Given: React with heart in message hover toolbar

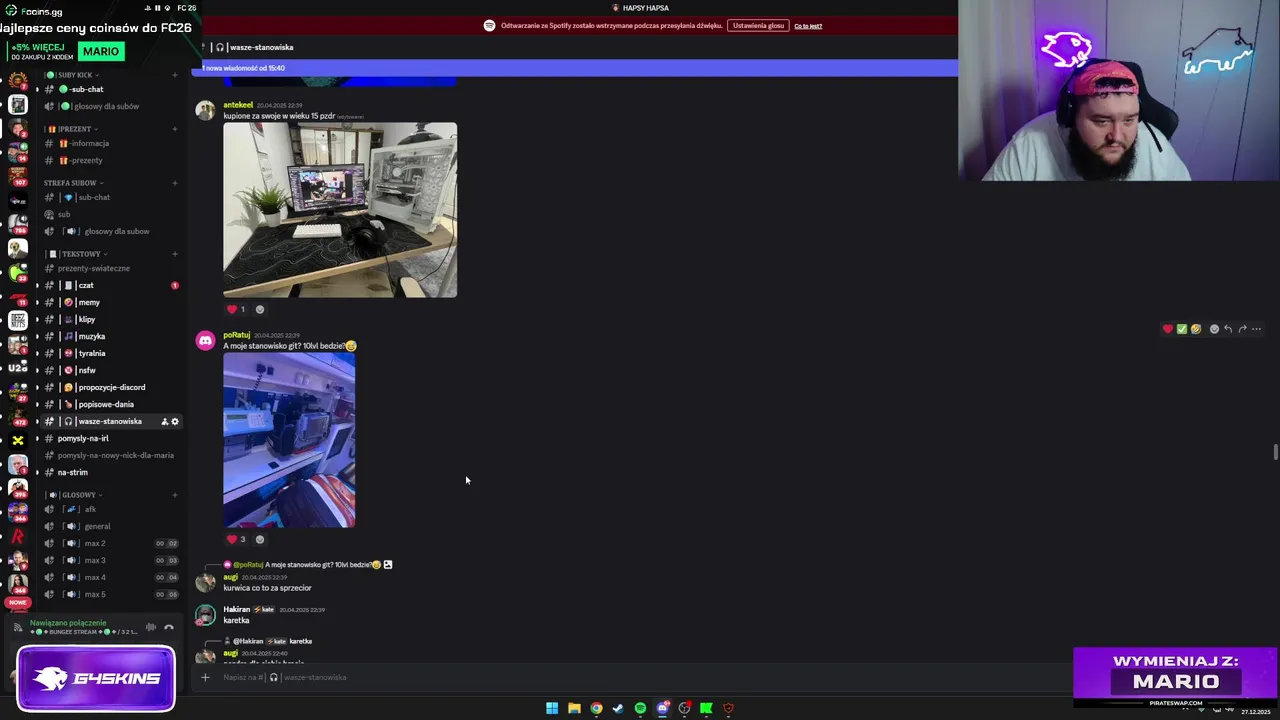Looking at the screenshot, I should coord(1167,329).
